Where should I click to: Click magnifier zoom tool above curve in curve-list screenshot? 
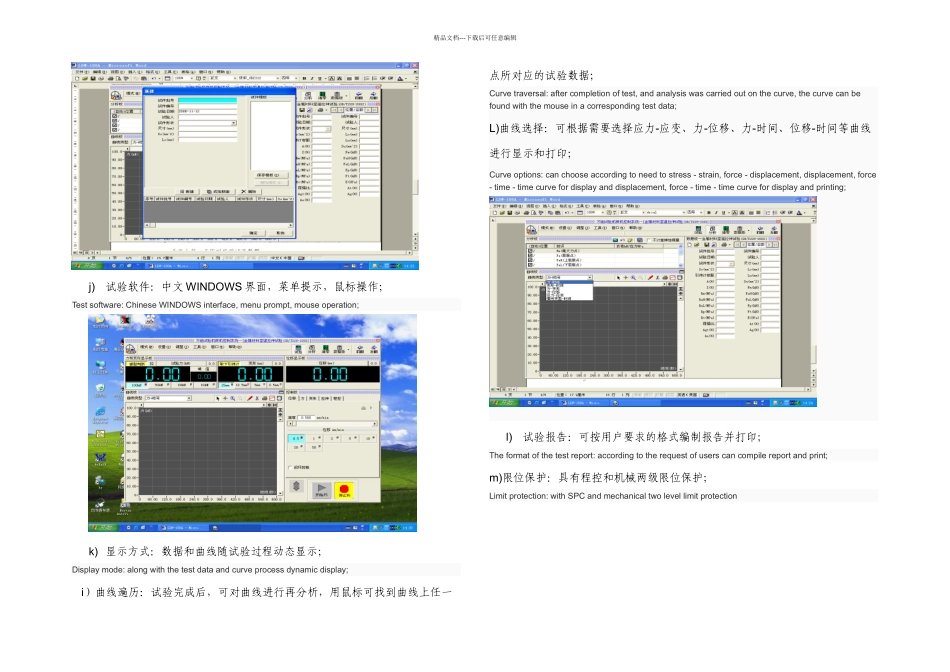coord(633,278)
